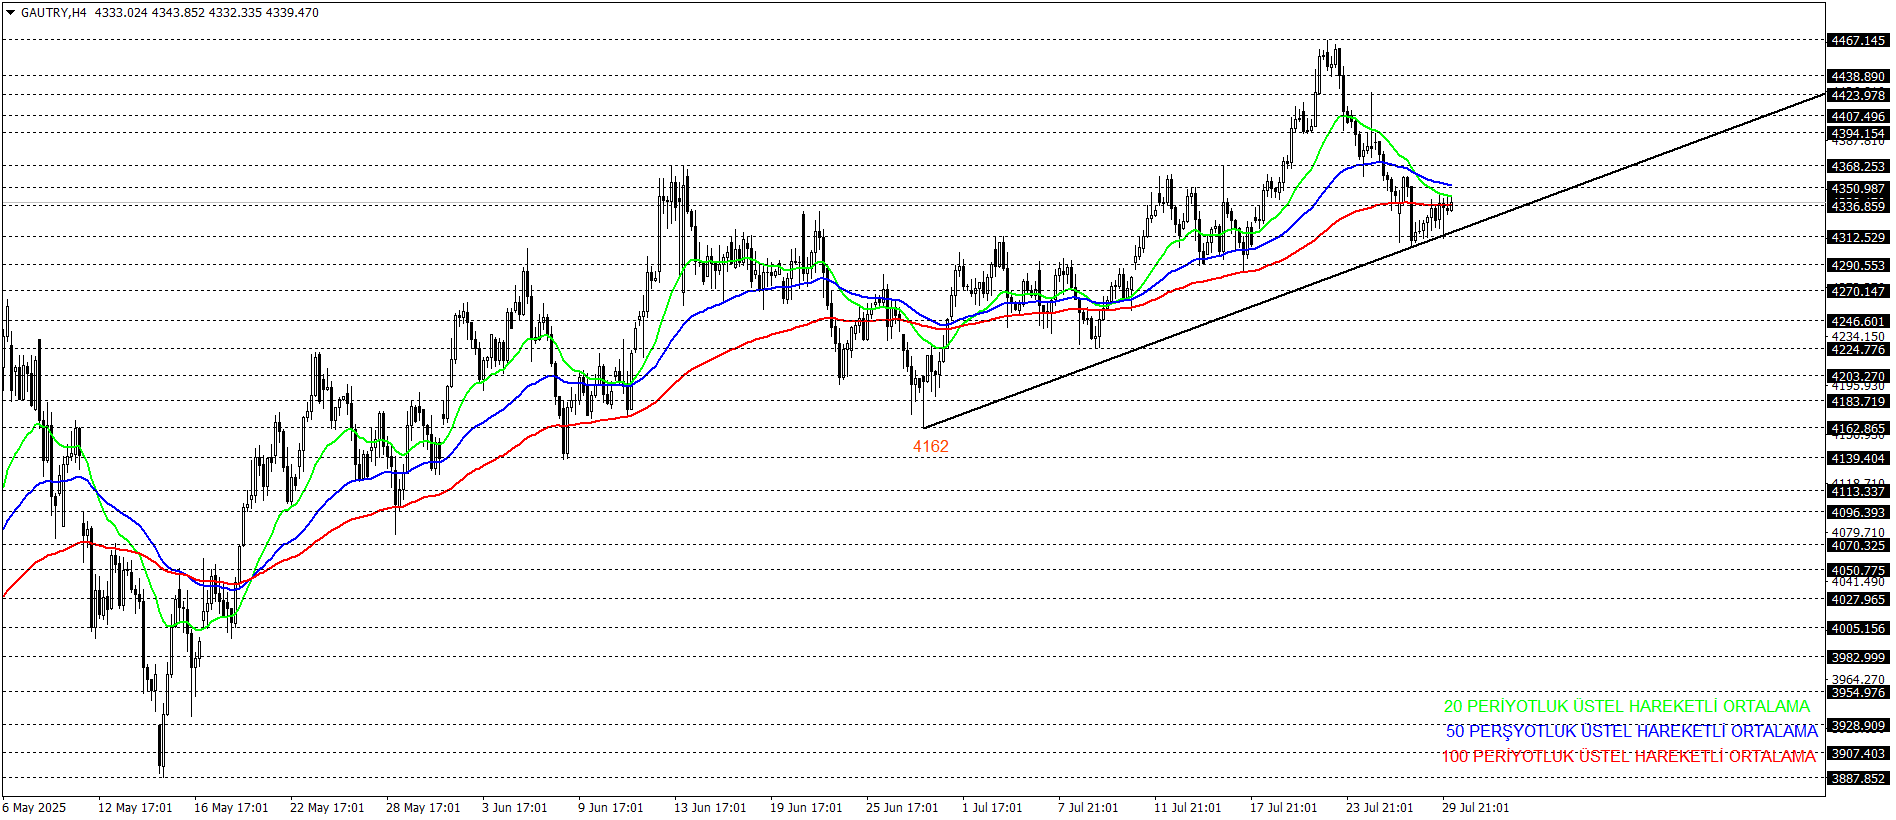Click the 4438.890 price level label

1858,77
